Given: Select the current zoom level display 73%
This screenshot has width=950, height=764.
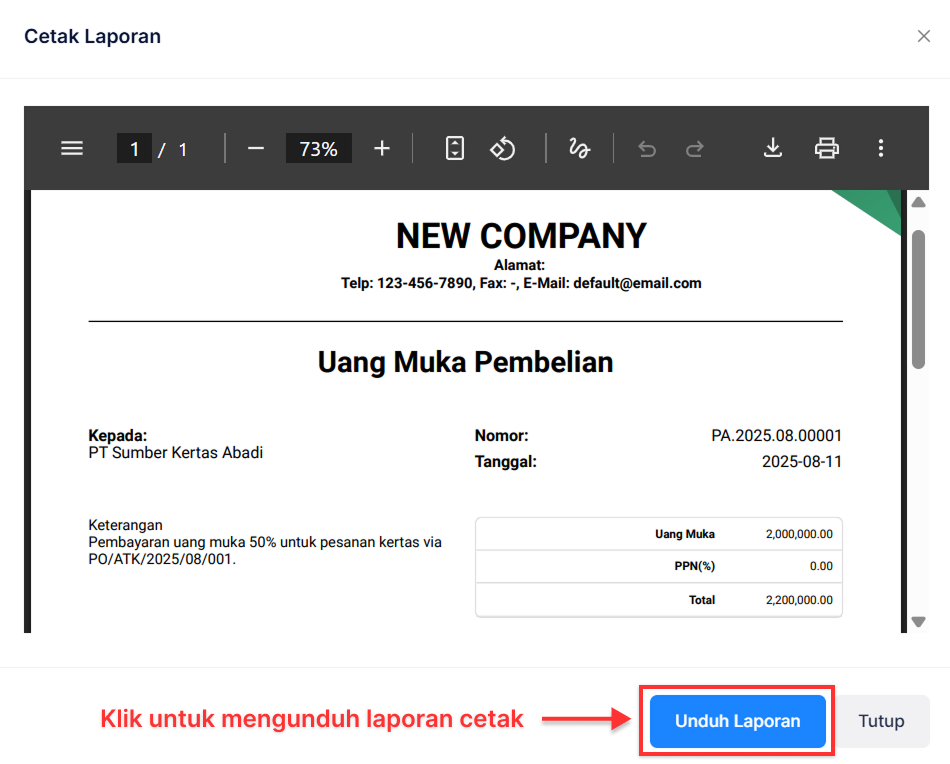Looking at the screenshot, I should point(318,148).
